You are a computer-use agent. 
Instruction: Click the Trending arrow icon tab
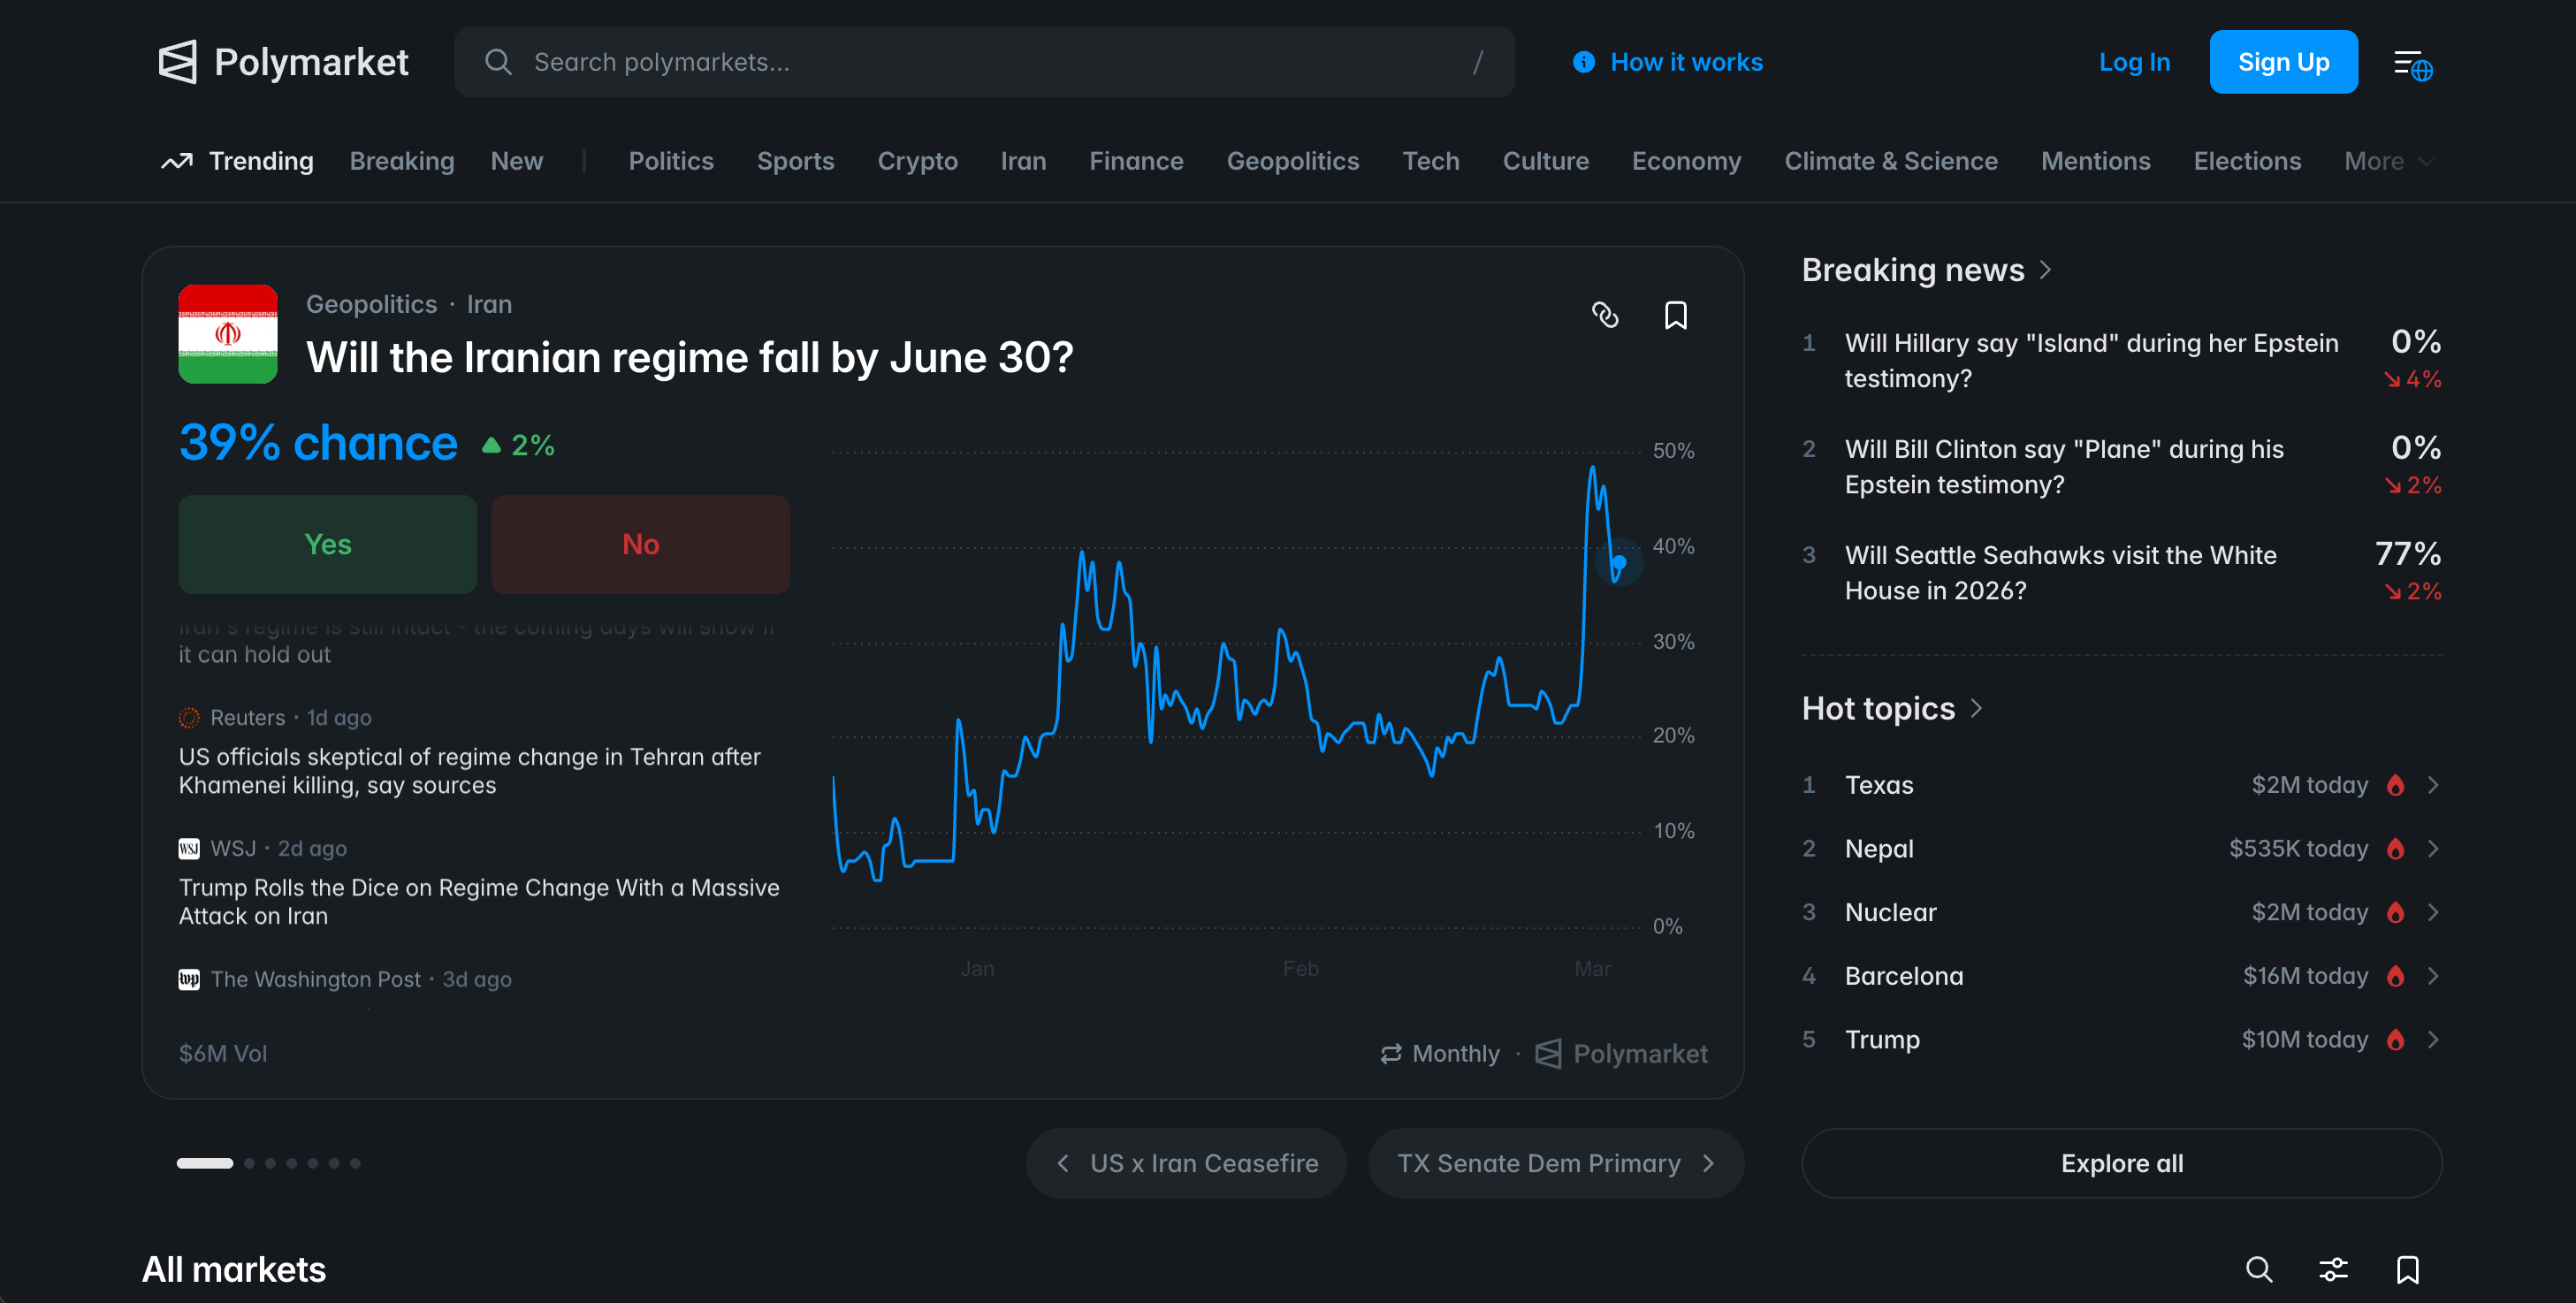177,161
